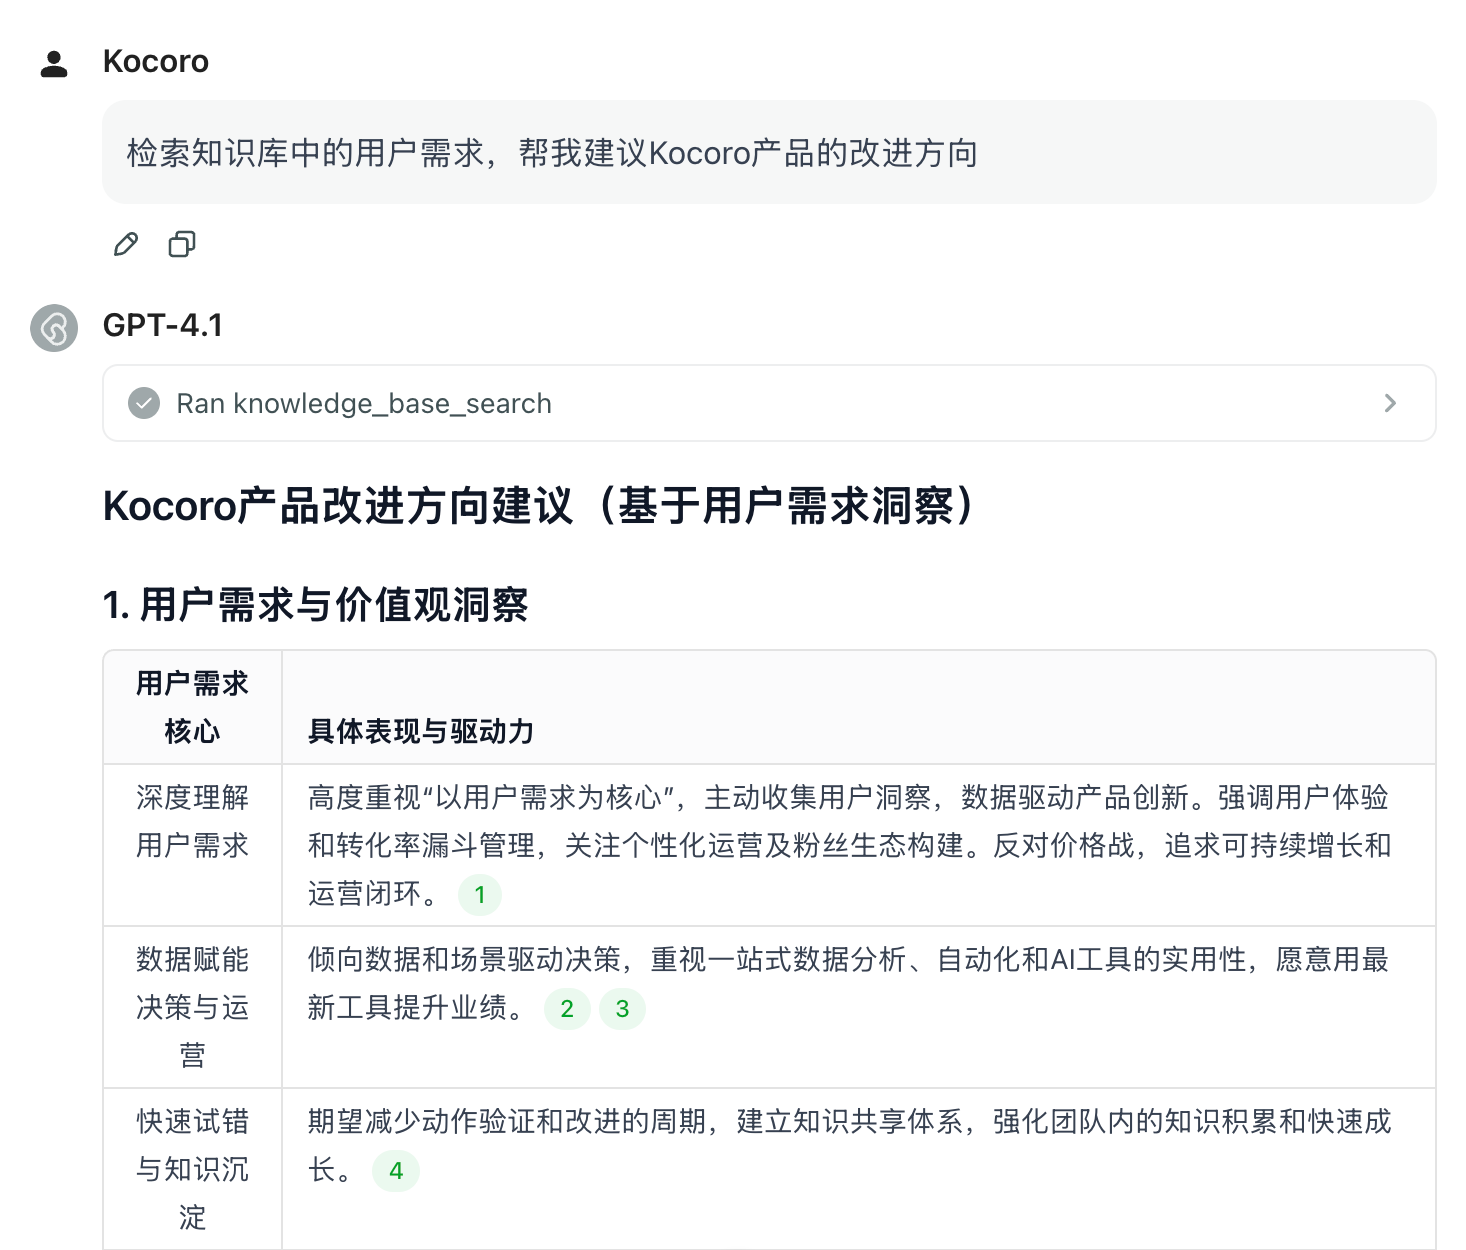This screenshot has width=1466, height=1250.
Task: Click the Kocoro user avatar icon
Action: [x=54, y=63]
